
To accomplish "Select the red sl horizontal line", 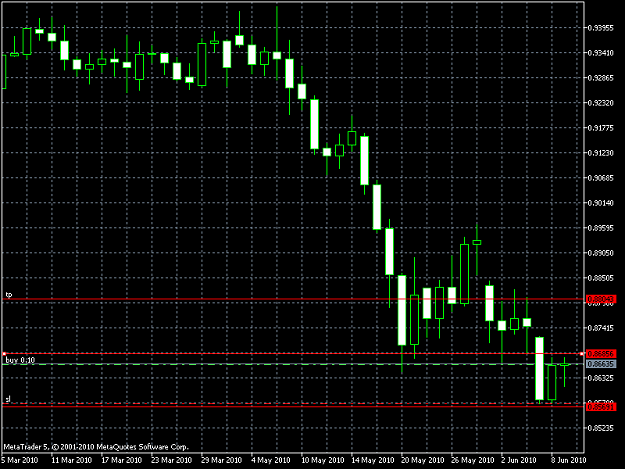I will tap(293, 406).
